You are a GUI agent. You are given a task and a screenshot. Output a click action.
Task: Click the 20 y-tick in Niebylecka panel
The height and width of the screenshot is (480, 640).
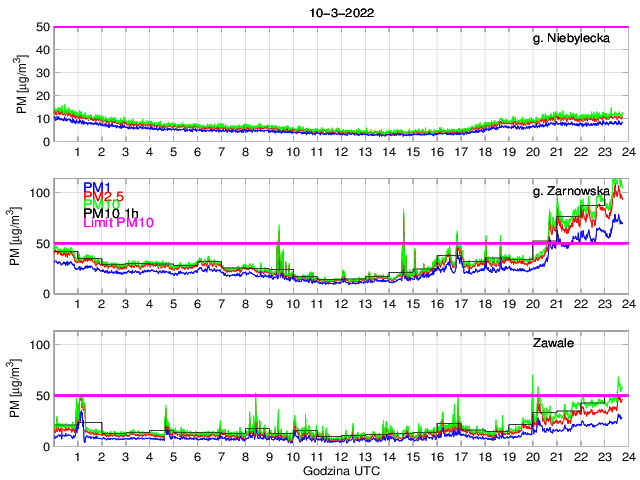(43, 96)
